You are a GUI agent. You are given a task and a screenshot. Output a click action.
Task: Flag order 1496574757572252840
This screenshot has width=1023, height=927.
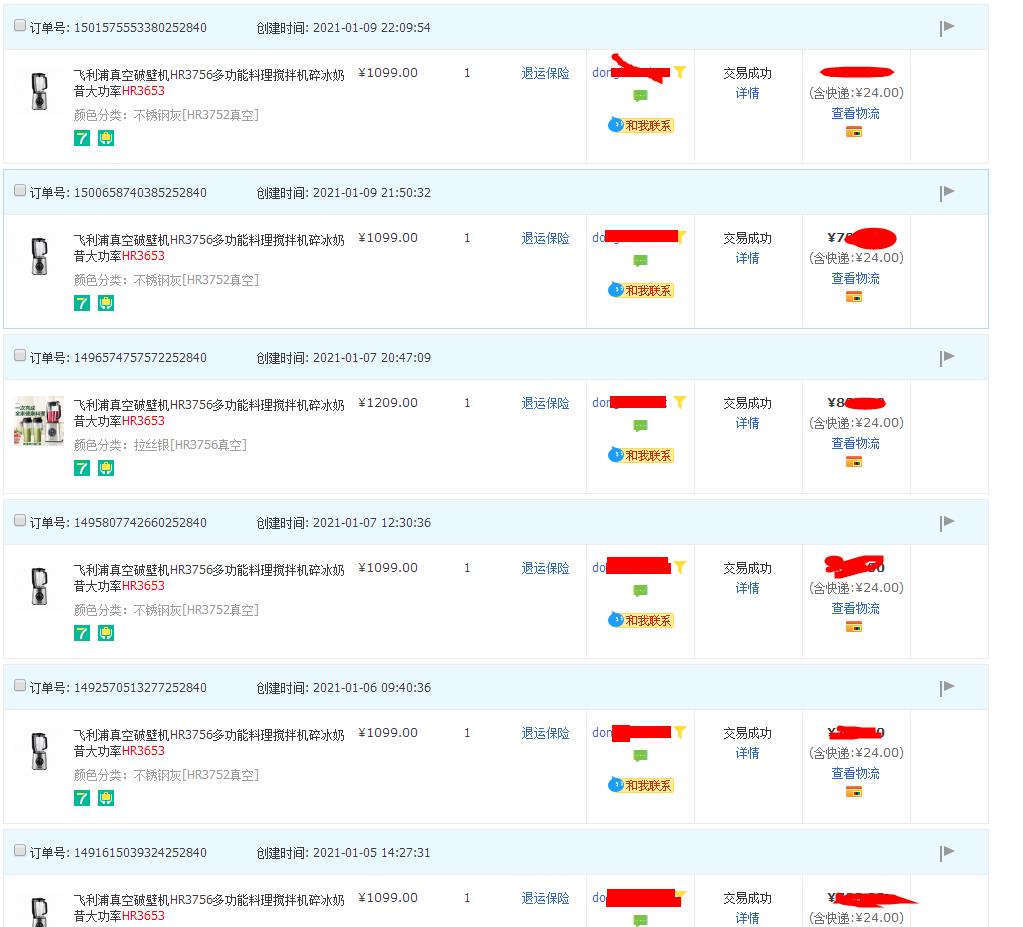(947, 358)
